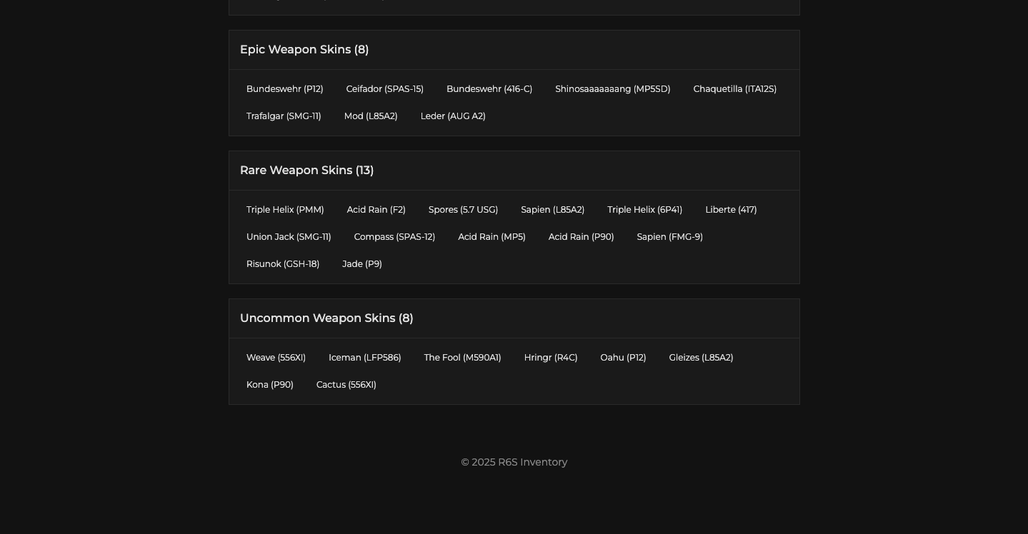Select the Sapien (FMG-9) skin

click(x=669, y=237)
